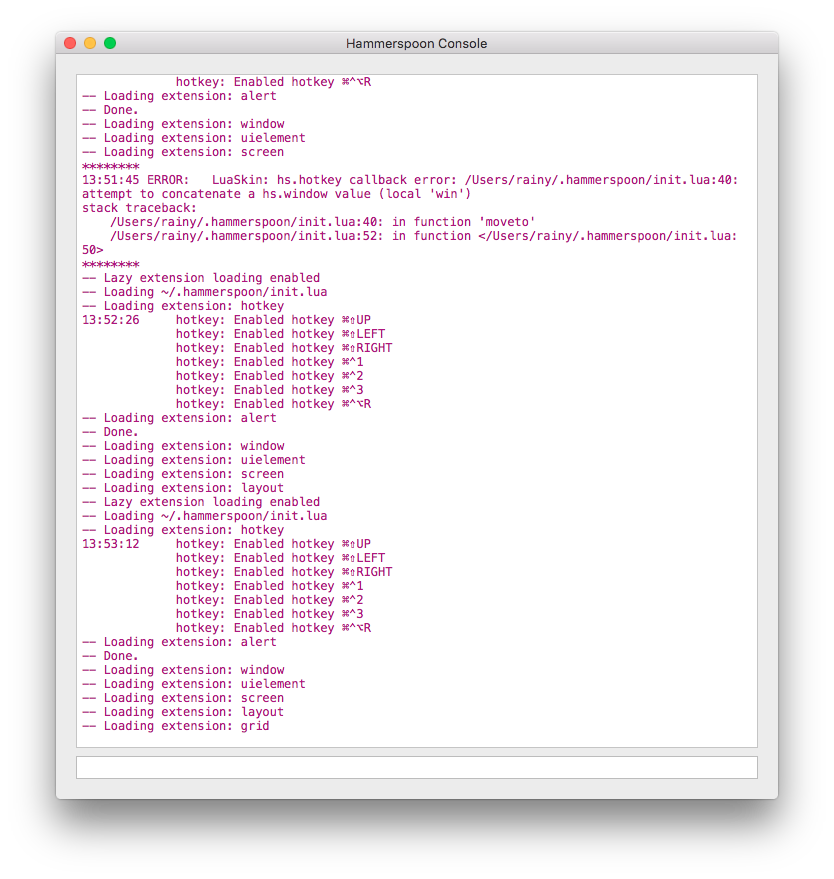834x879 pixels.
Task: Click the '13:53:12' timestamp
Action: pos(110,544)
